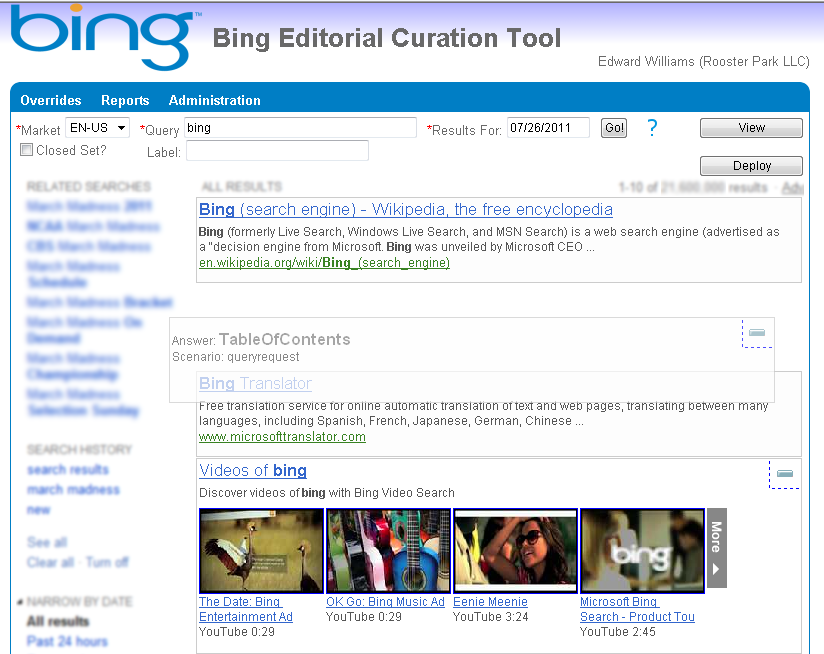This screenshot has height=654, width=824.
Task: Click the 'YouTube 2:45' duration text
Action: 617,631
